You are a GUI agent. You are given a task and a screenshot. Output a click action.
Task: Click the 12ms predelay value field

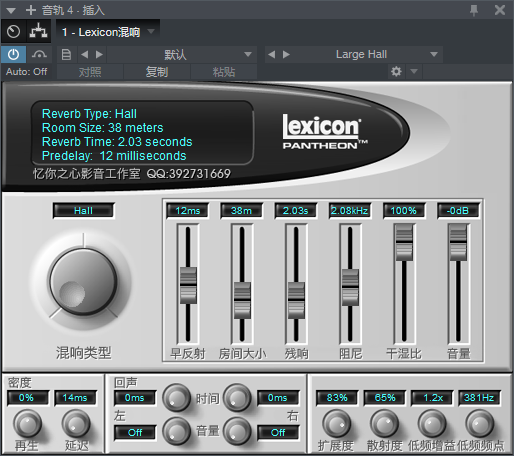coord(188,211)
